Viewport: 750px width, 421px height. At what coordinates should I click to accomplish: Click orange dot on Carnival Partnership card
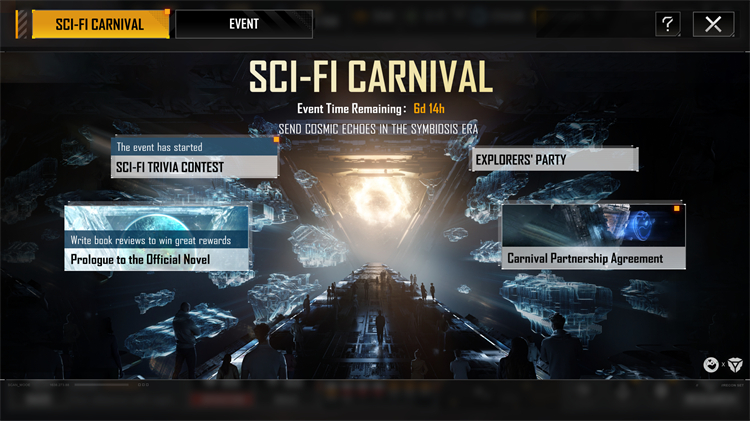pos(677,208)
